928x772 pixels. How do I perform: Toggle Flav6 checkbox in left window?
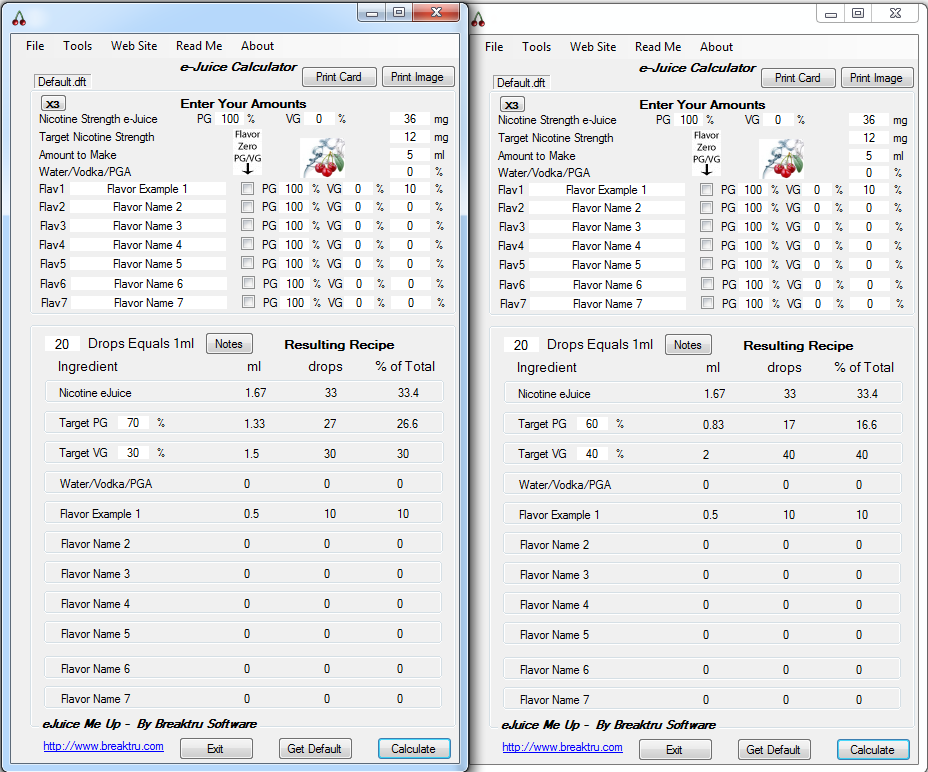coord(249,283)
